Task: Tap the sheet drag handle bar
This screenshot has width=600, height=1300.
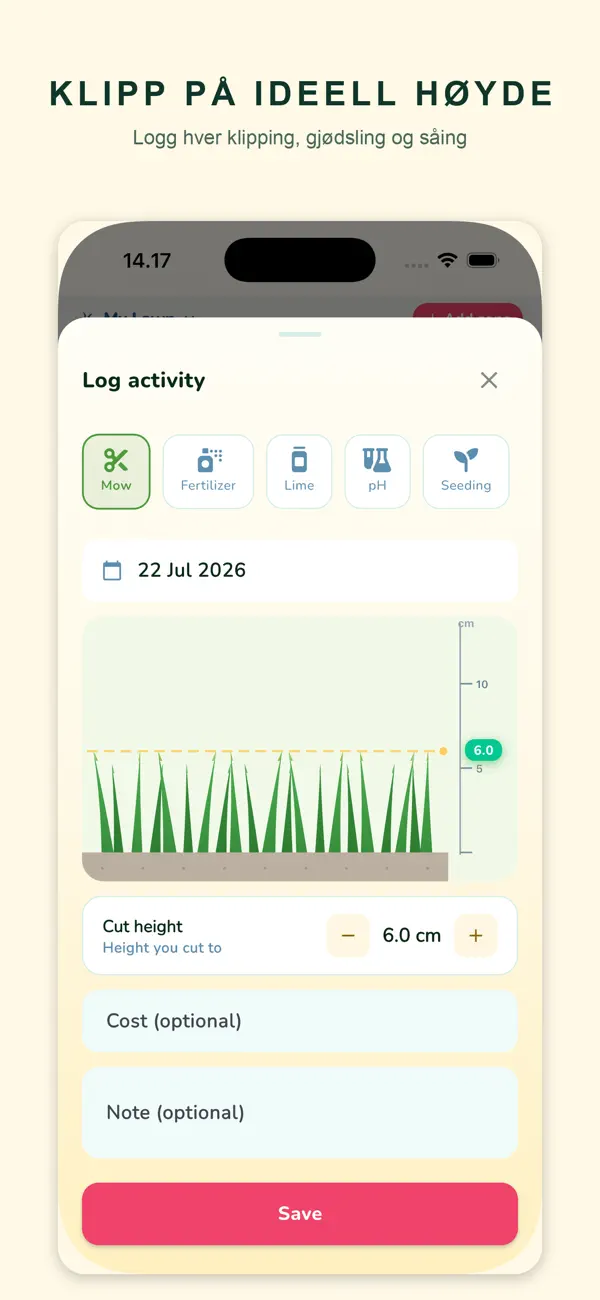Action: pyautogui.click(x=300, y=334)
